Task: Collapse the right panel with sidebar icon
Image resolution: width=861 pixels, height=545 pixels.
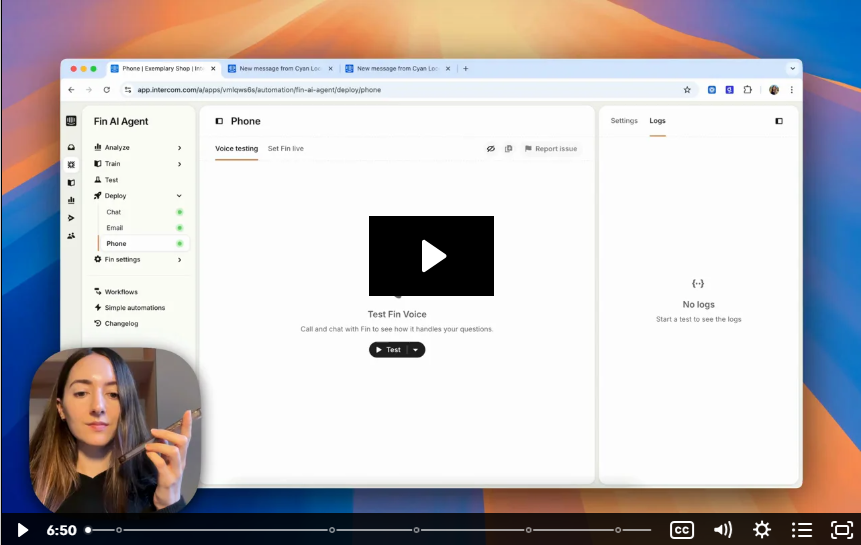Action: pyautogui.click(x=779, y=121)
